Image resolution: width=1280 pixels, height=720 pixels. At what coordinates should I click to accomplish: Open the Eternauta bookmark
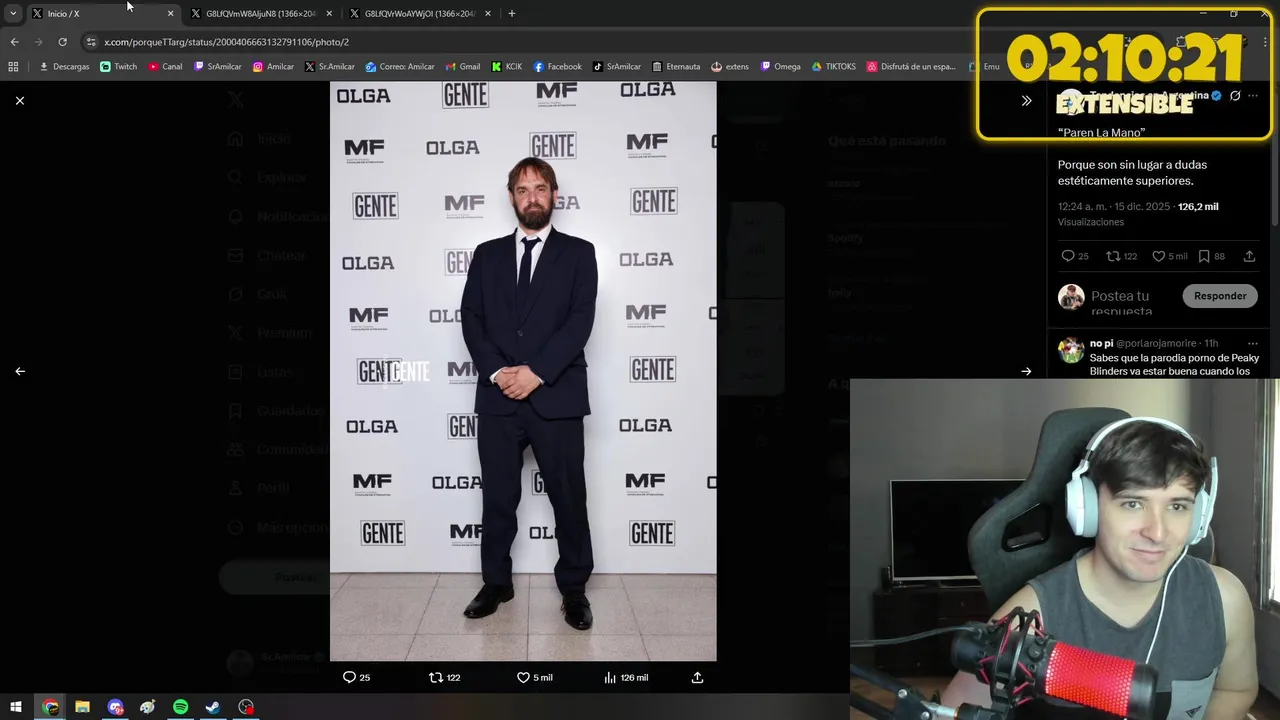coord(675,67)
